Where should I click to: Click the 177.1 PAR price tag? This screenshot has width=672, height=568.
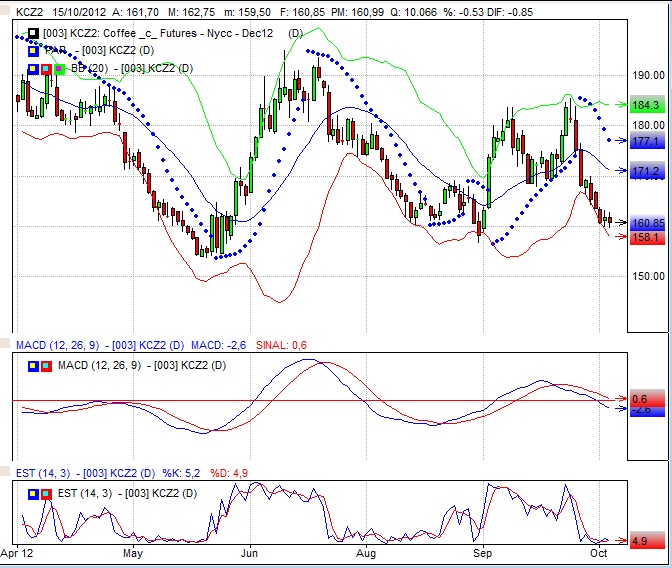pos(646,142)
